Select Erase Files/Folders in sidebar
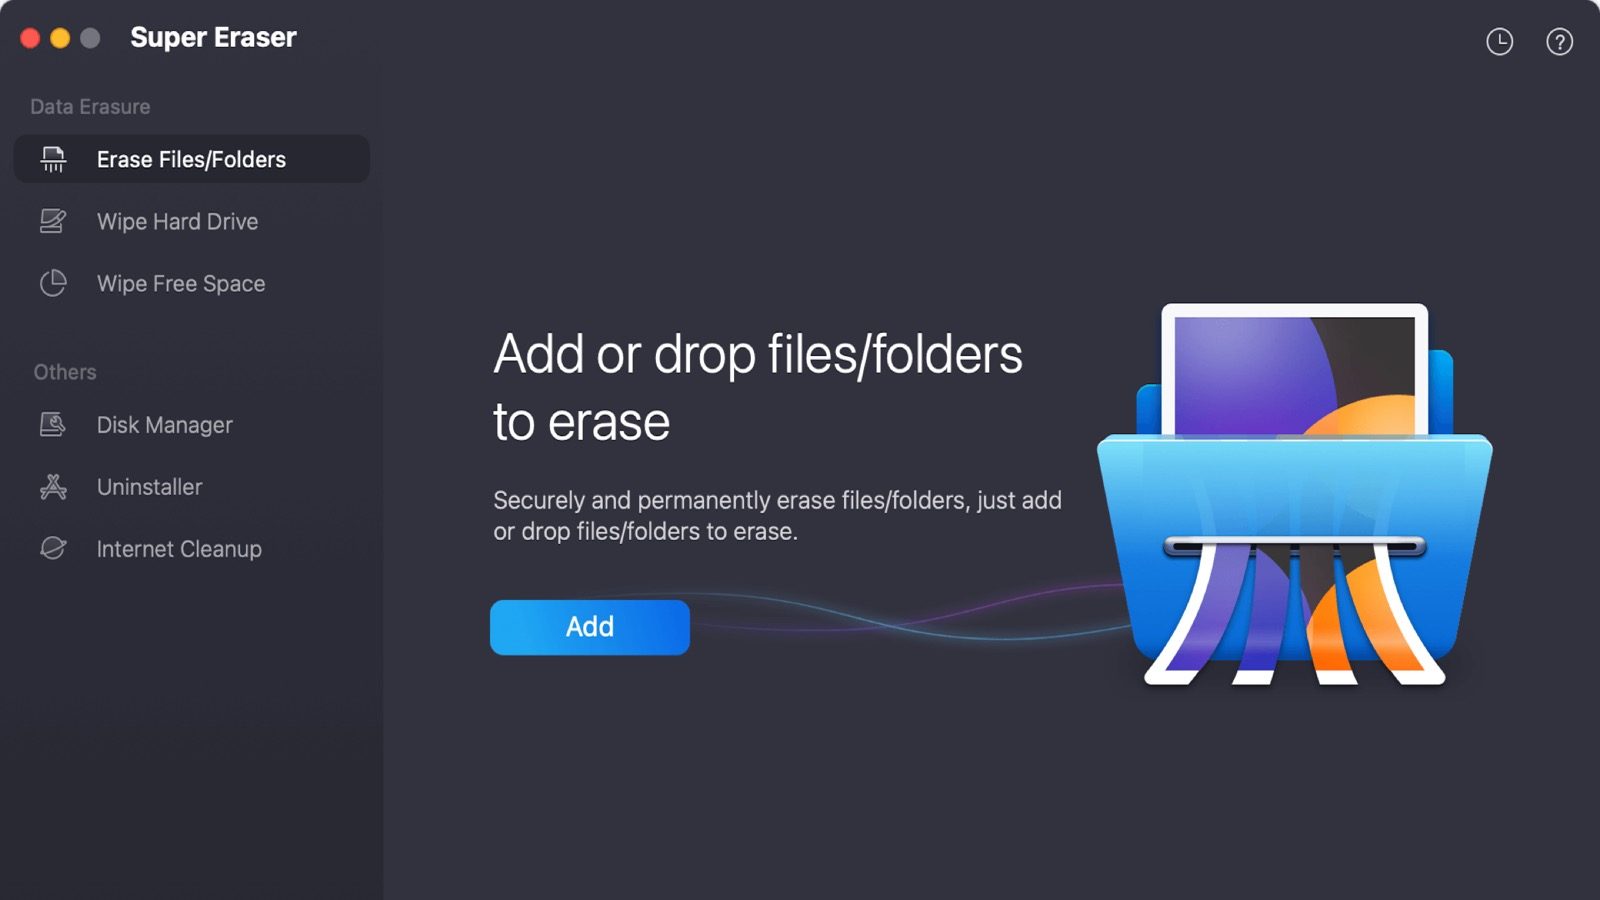The image size is (1600, 900). [x=191, y=159]
